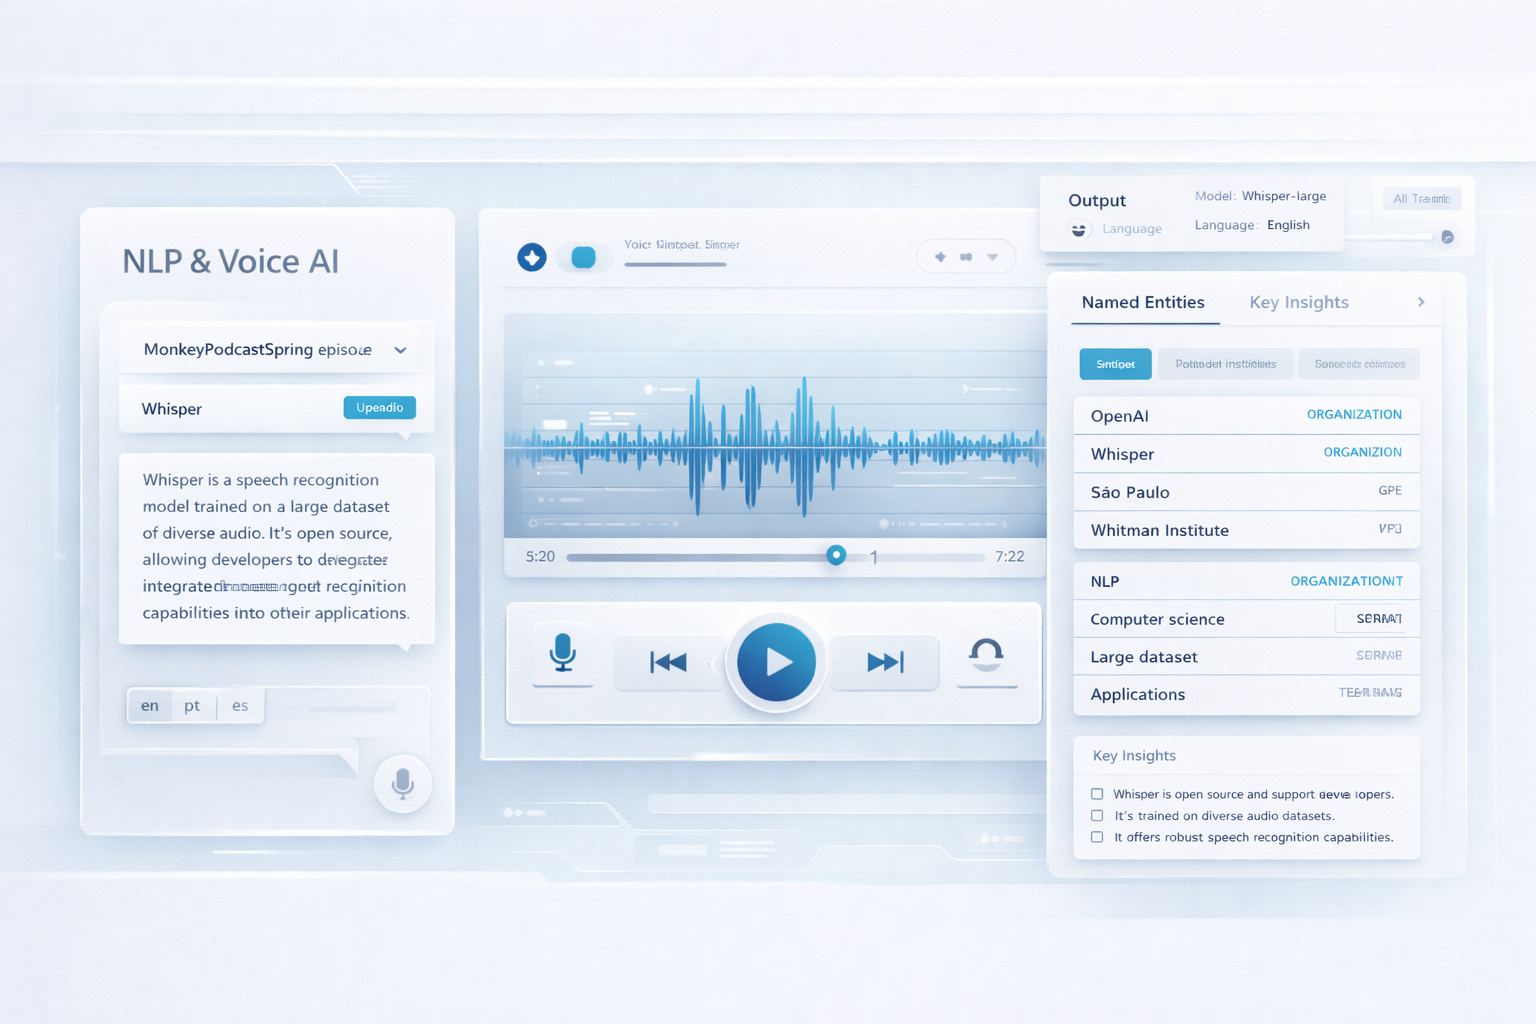This screenshot has height=1024, width=1536.
Task: Click the sparkle icon in the player toolbar
Action: pos(939,256)
